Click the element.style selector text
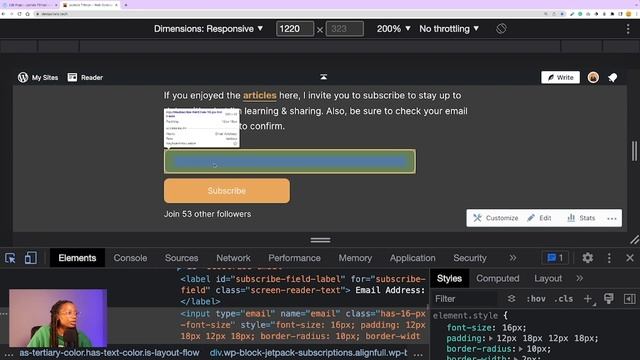Viewport: 640px width, 360px height. tap(465, 316)
